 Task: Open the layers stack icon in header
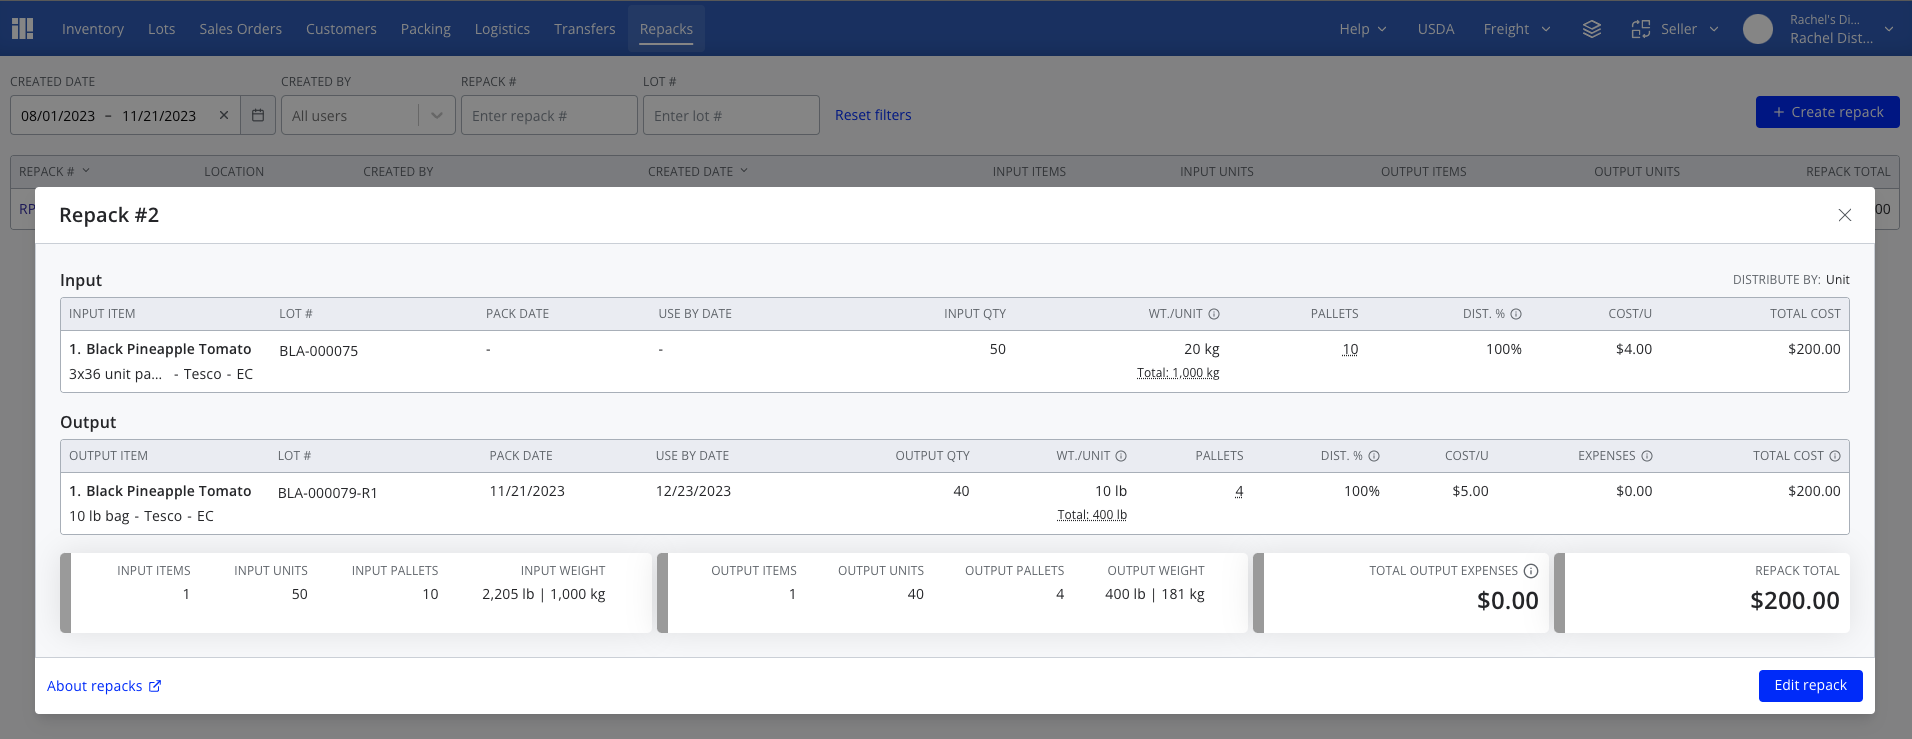point(1592,29)
